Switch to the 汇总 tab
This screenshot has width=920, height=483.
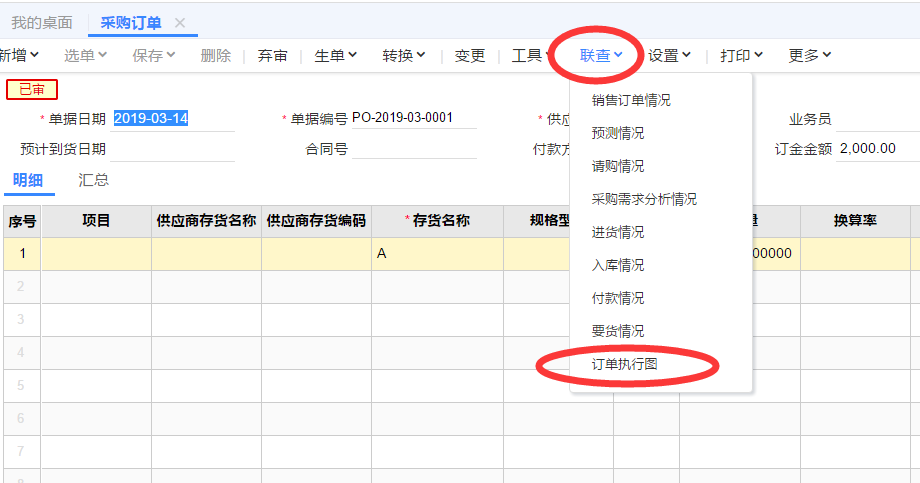click(x=94, y=180)
